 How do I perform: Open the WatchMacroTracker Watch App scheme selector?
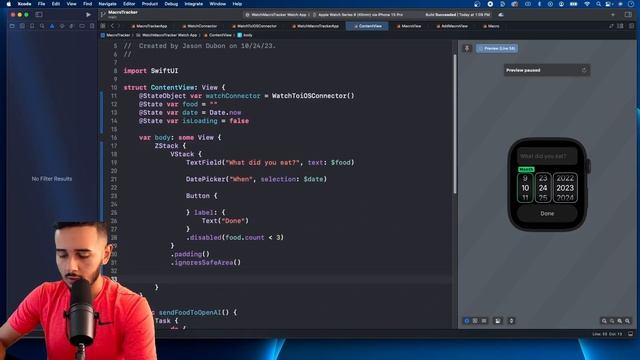click(x=276, y=15)
